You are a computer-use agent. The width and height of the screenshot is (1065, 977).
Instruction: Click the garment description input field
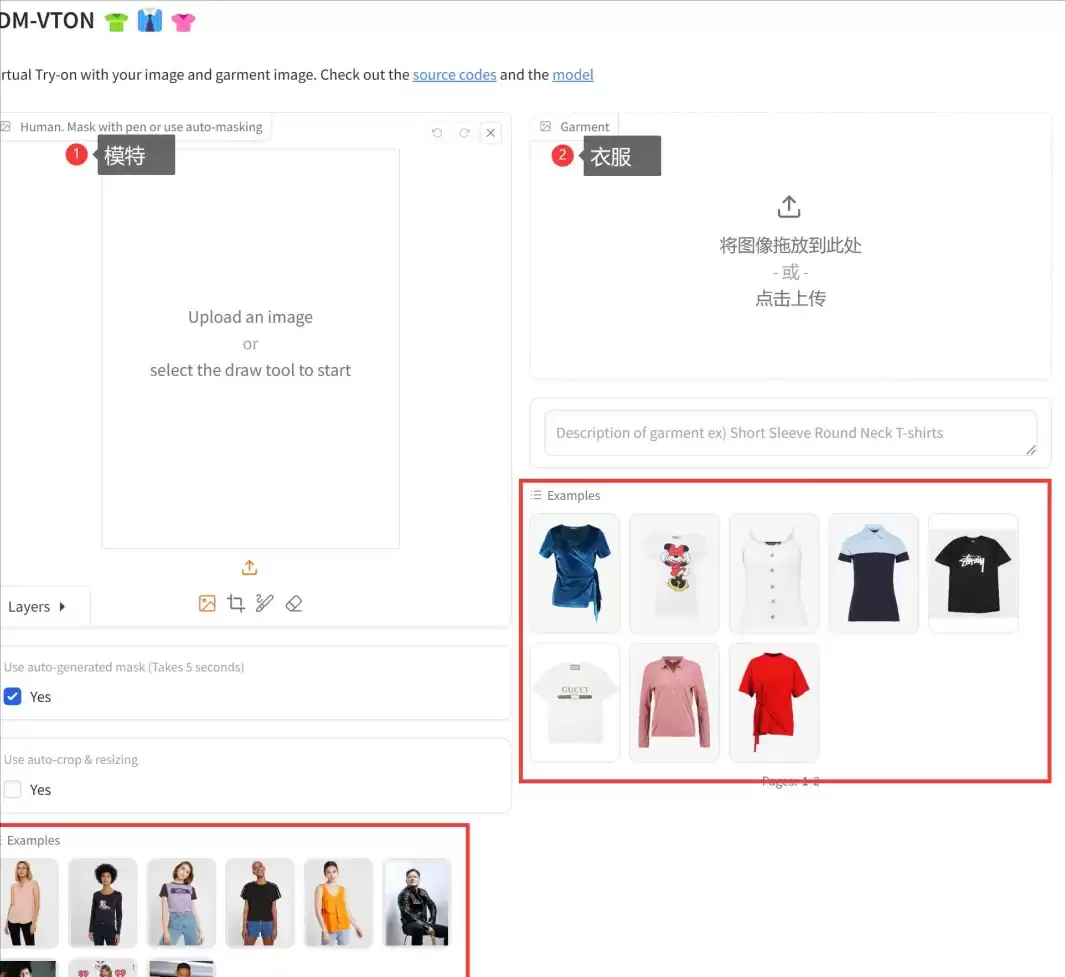click(790, 433)
